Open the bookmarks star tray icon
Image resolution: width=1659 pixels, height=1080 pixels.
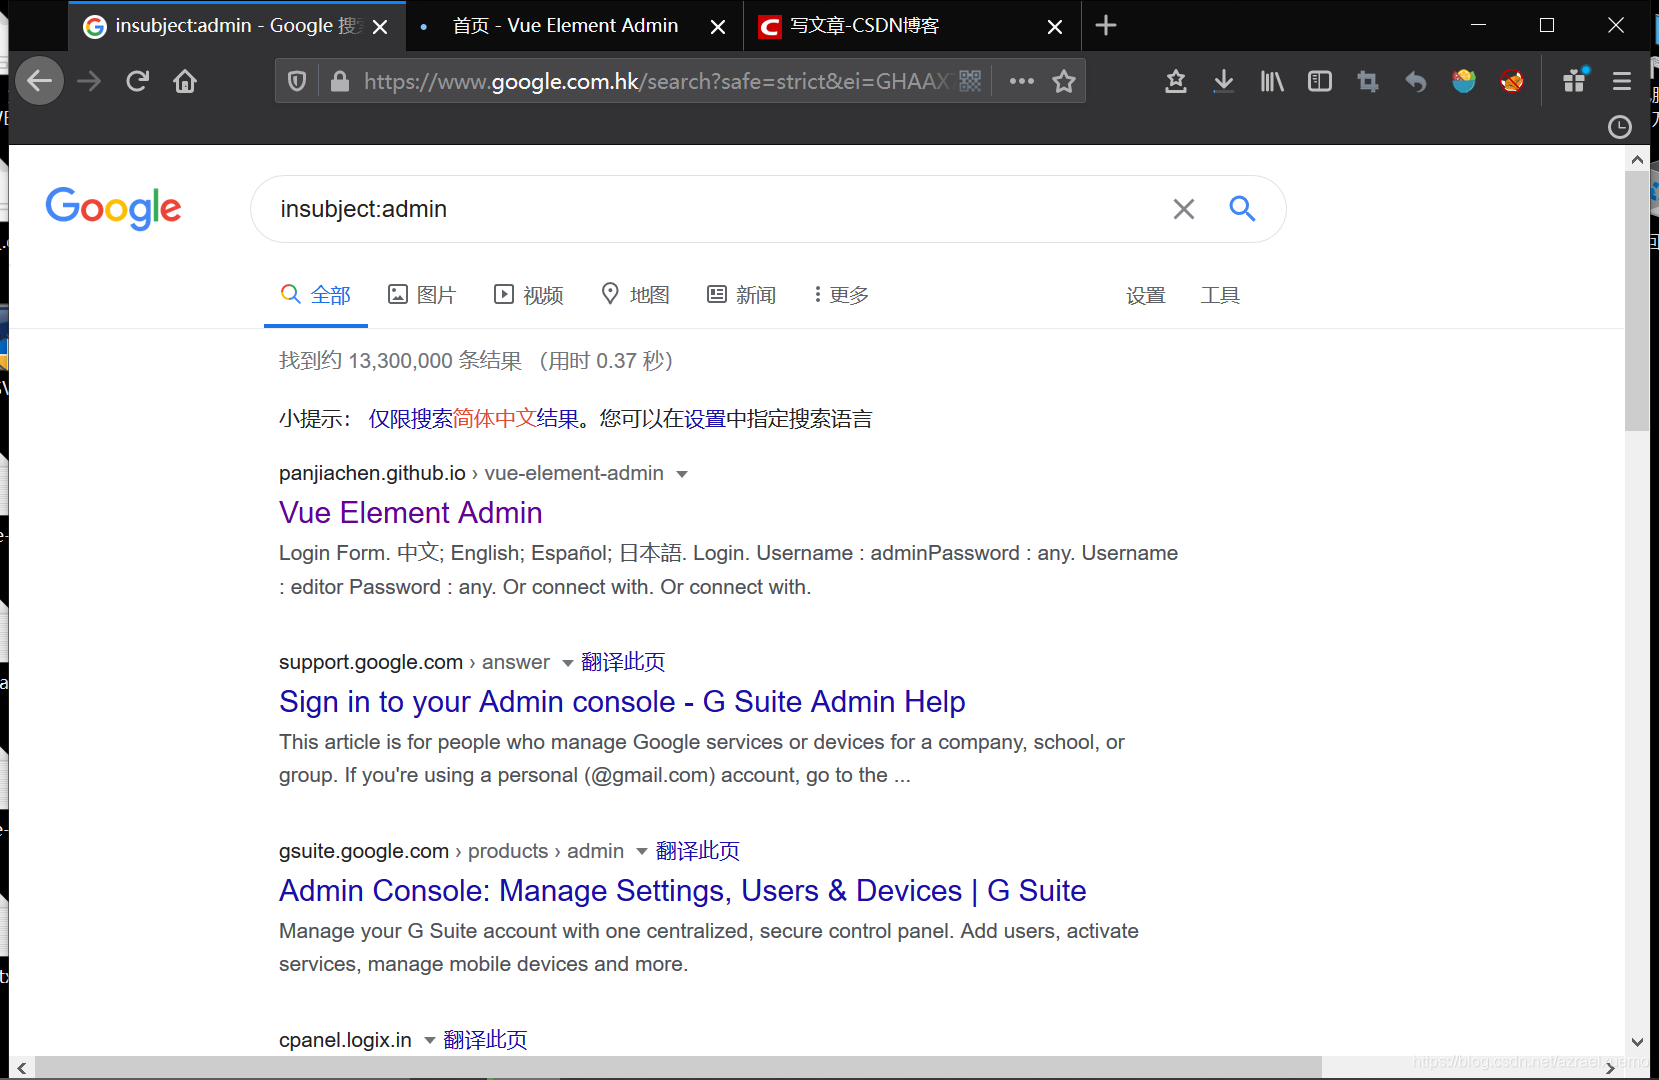(x=1176, y=81)
